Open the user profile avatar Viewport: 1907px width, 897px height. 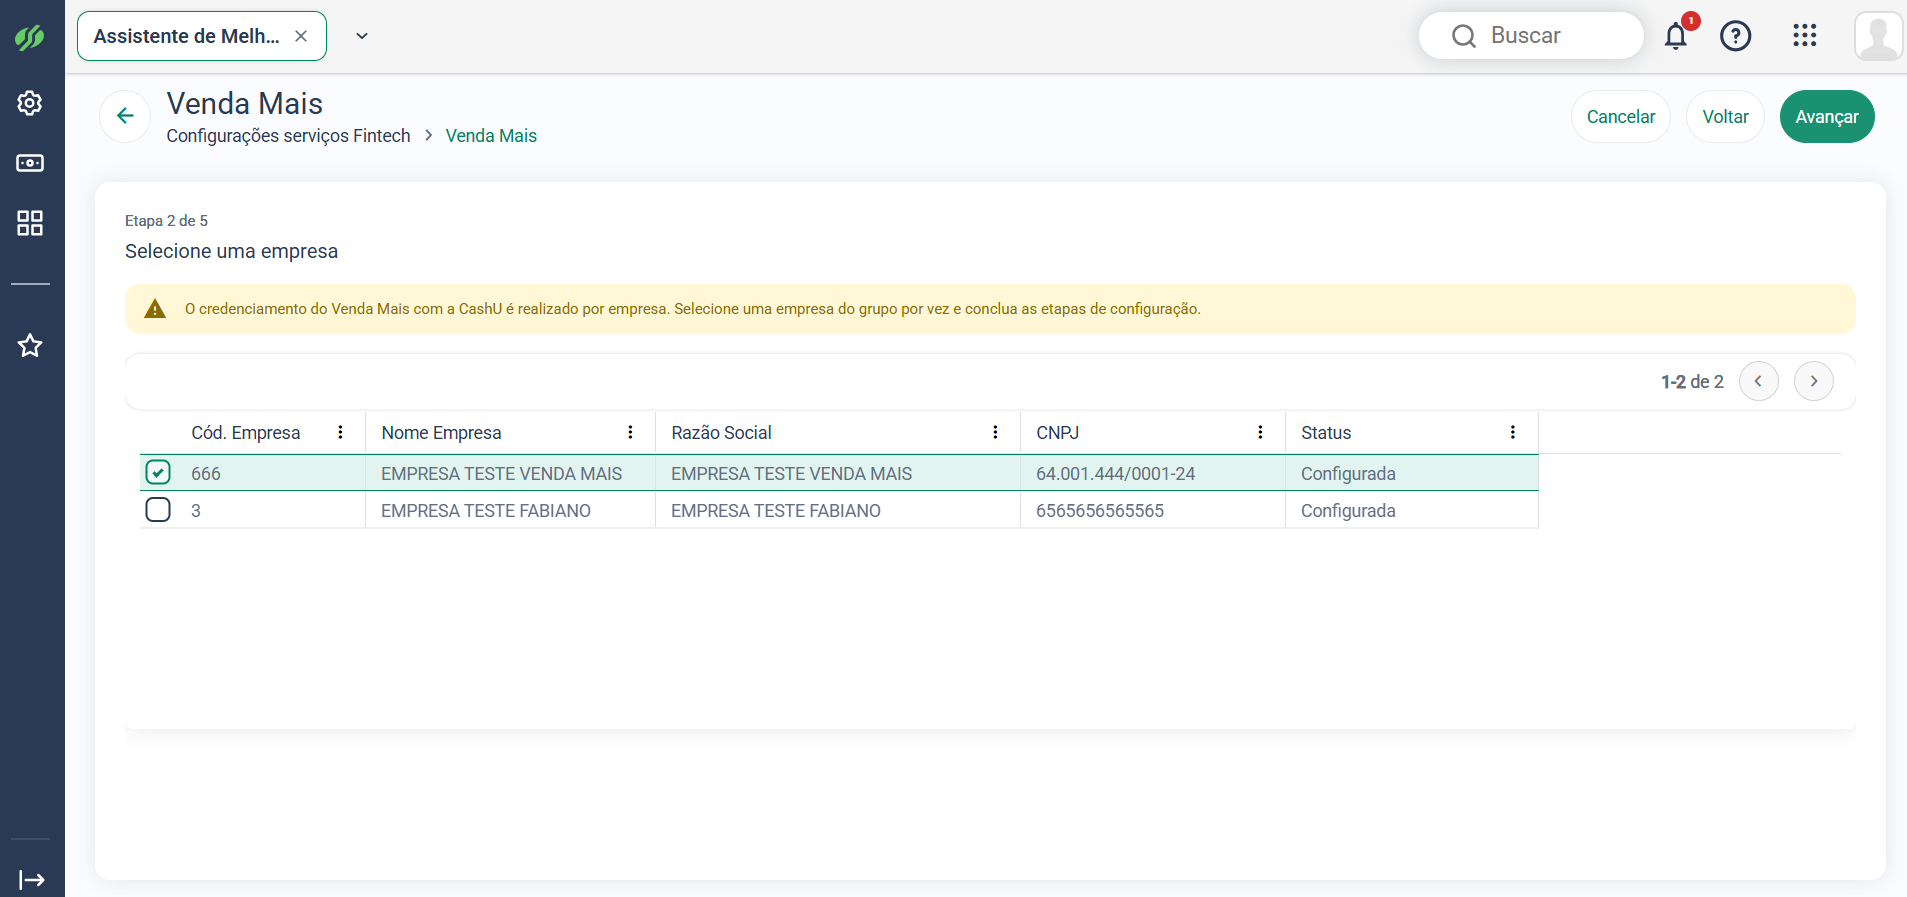[1878, 36]
